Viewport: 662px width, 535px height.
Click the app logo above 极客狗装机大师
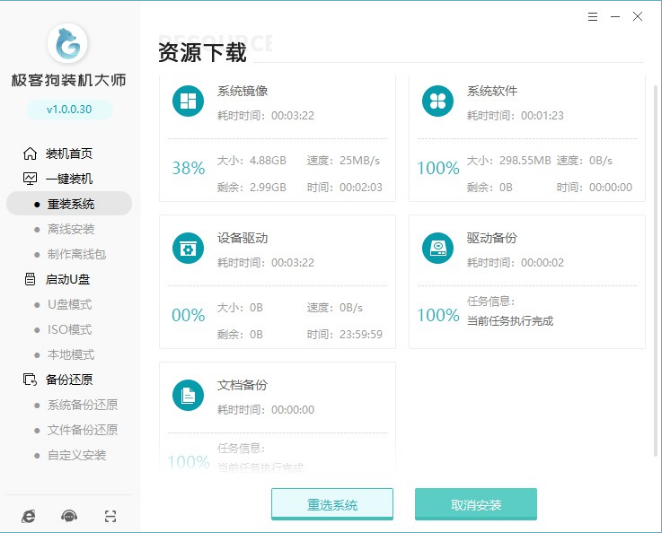click(68, 44)
